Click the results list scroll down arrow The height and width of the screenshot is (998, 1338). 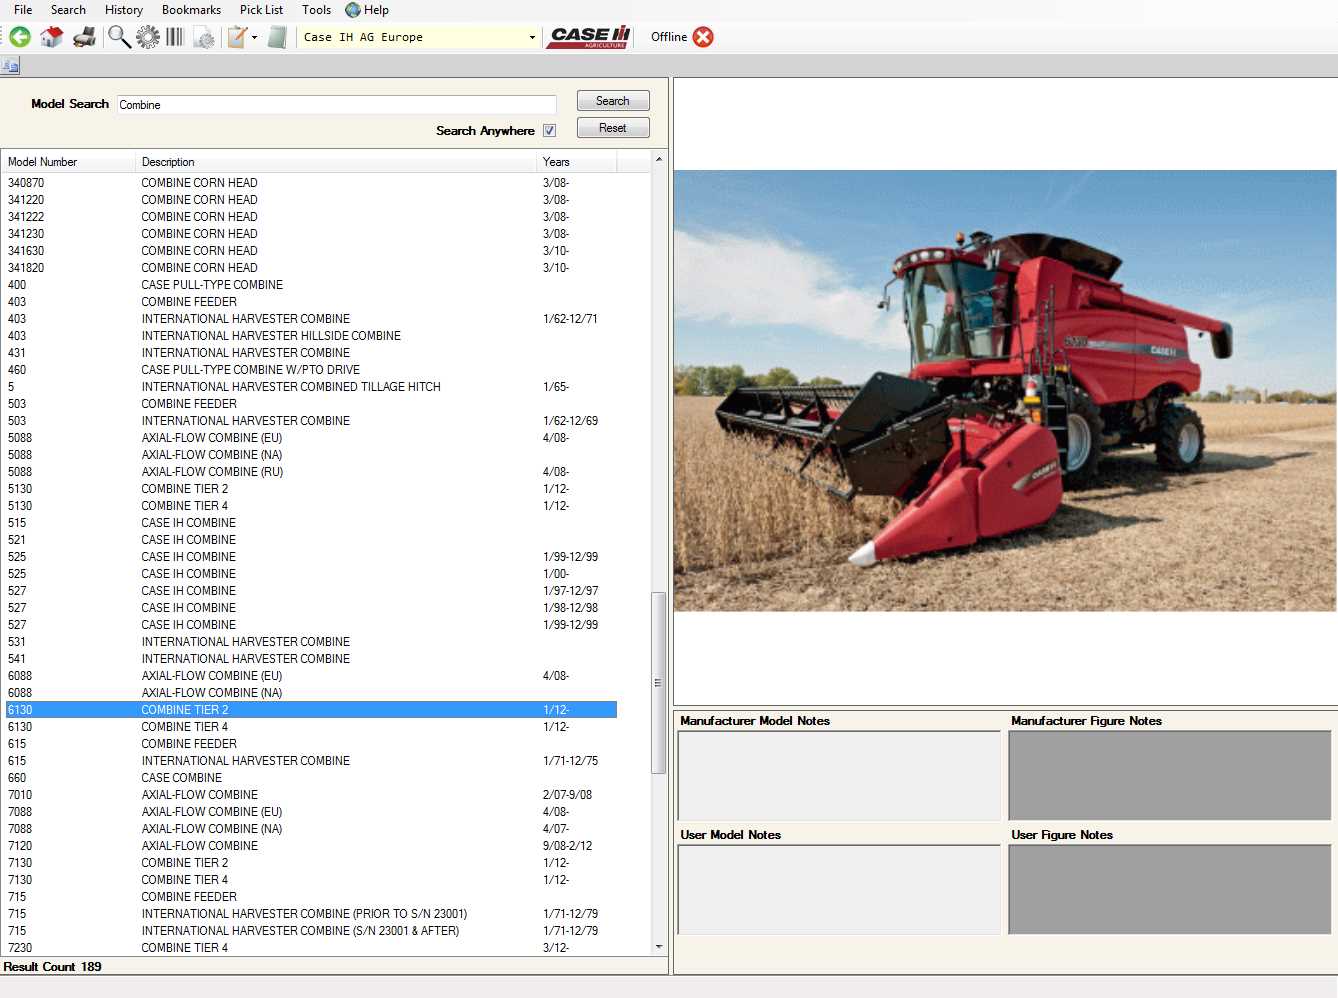[x=659, y=947]
